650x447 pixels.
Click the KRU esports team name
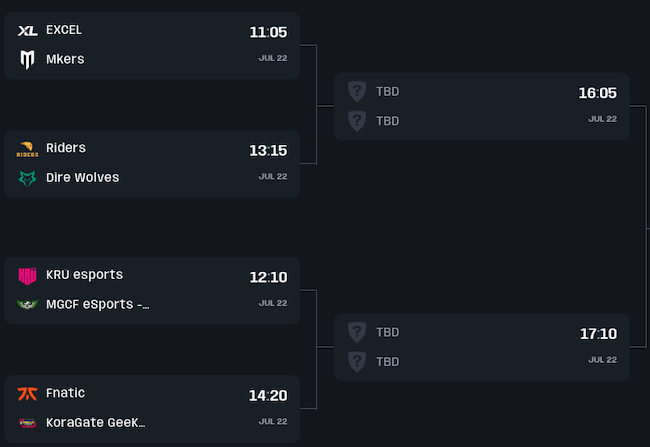[x=85, y=275]
